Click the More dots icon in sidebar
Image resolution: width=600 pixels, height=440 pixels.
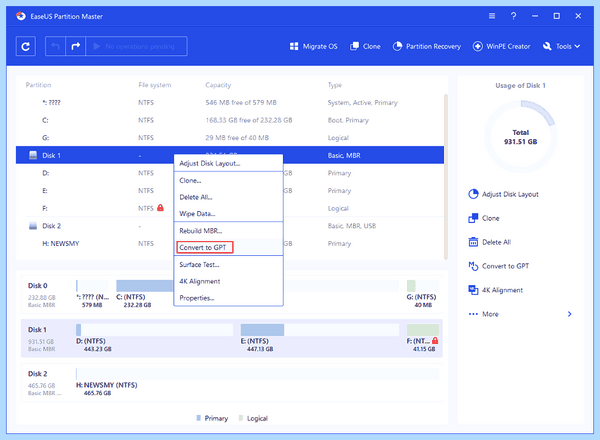point(473,314)
